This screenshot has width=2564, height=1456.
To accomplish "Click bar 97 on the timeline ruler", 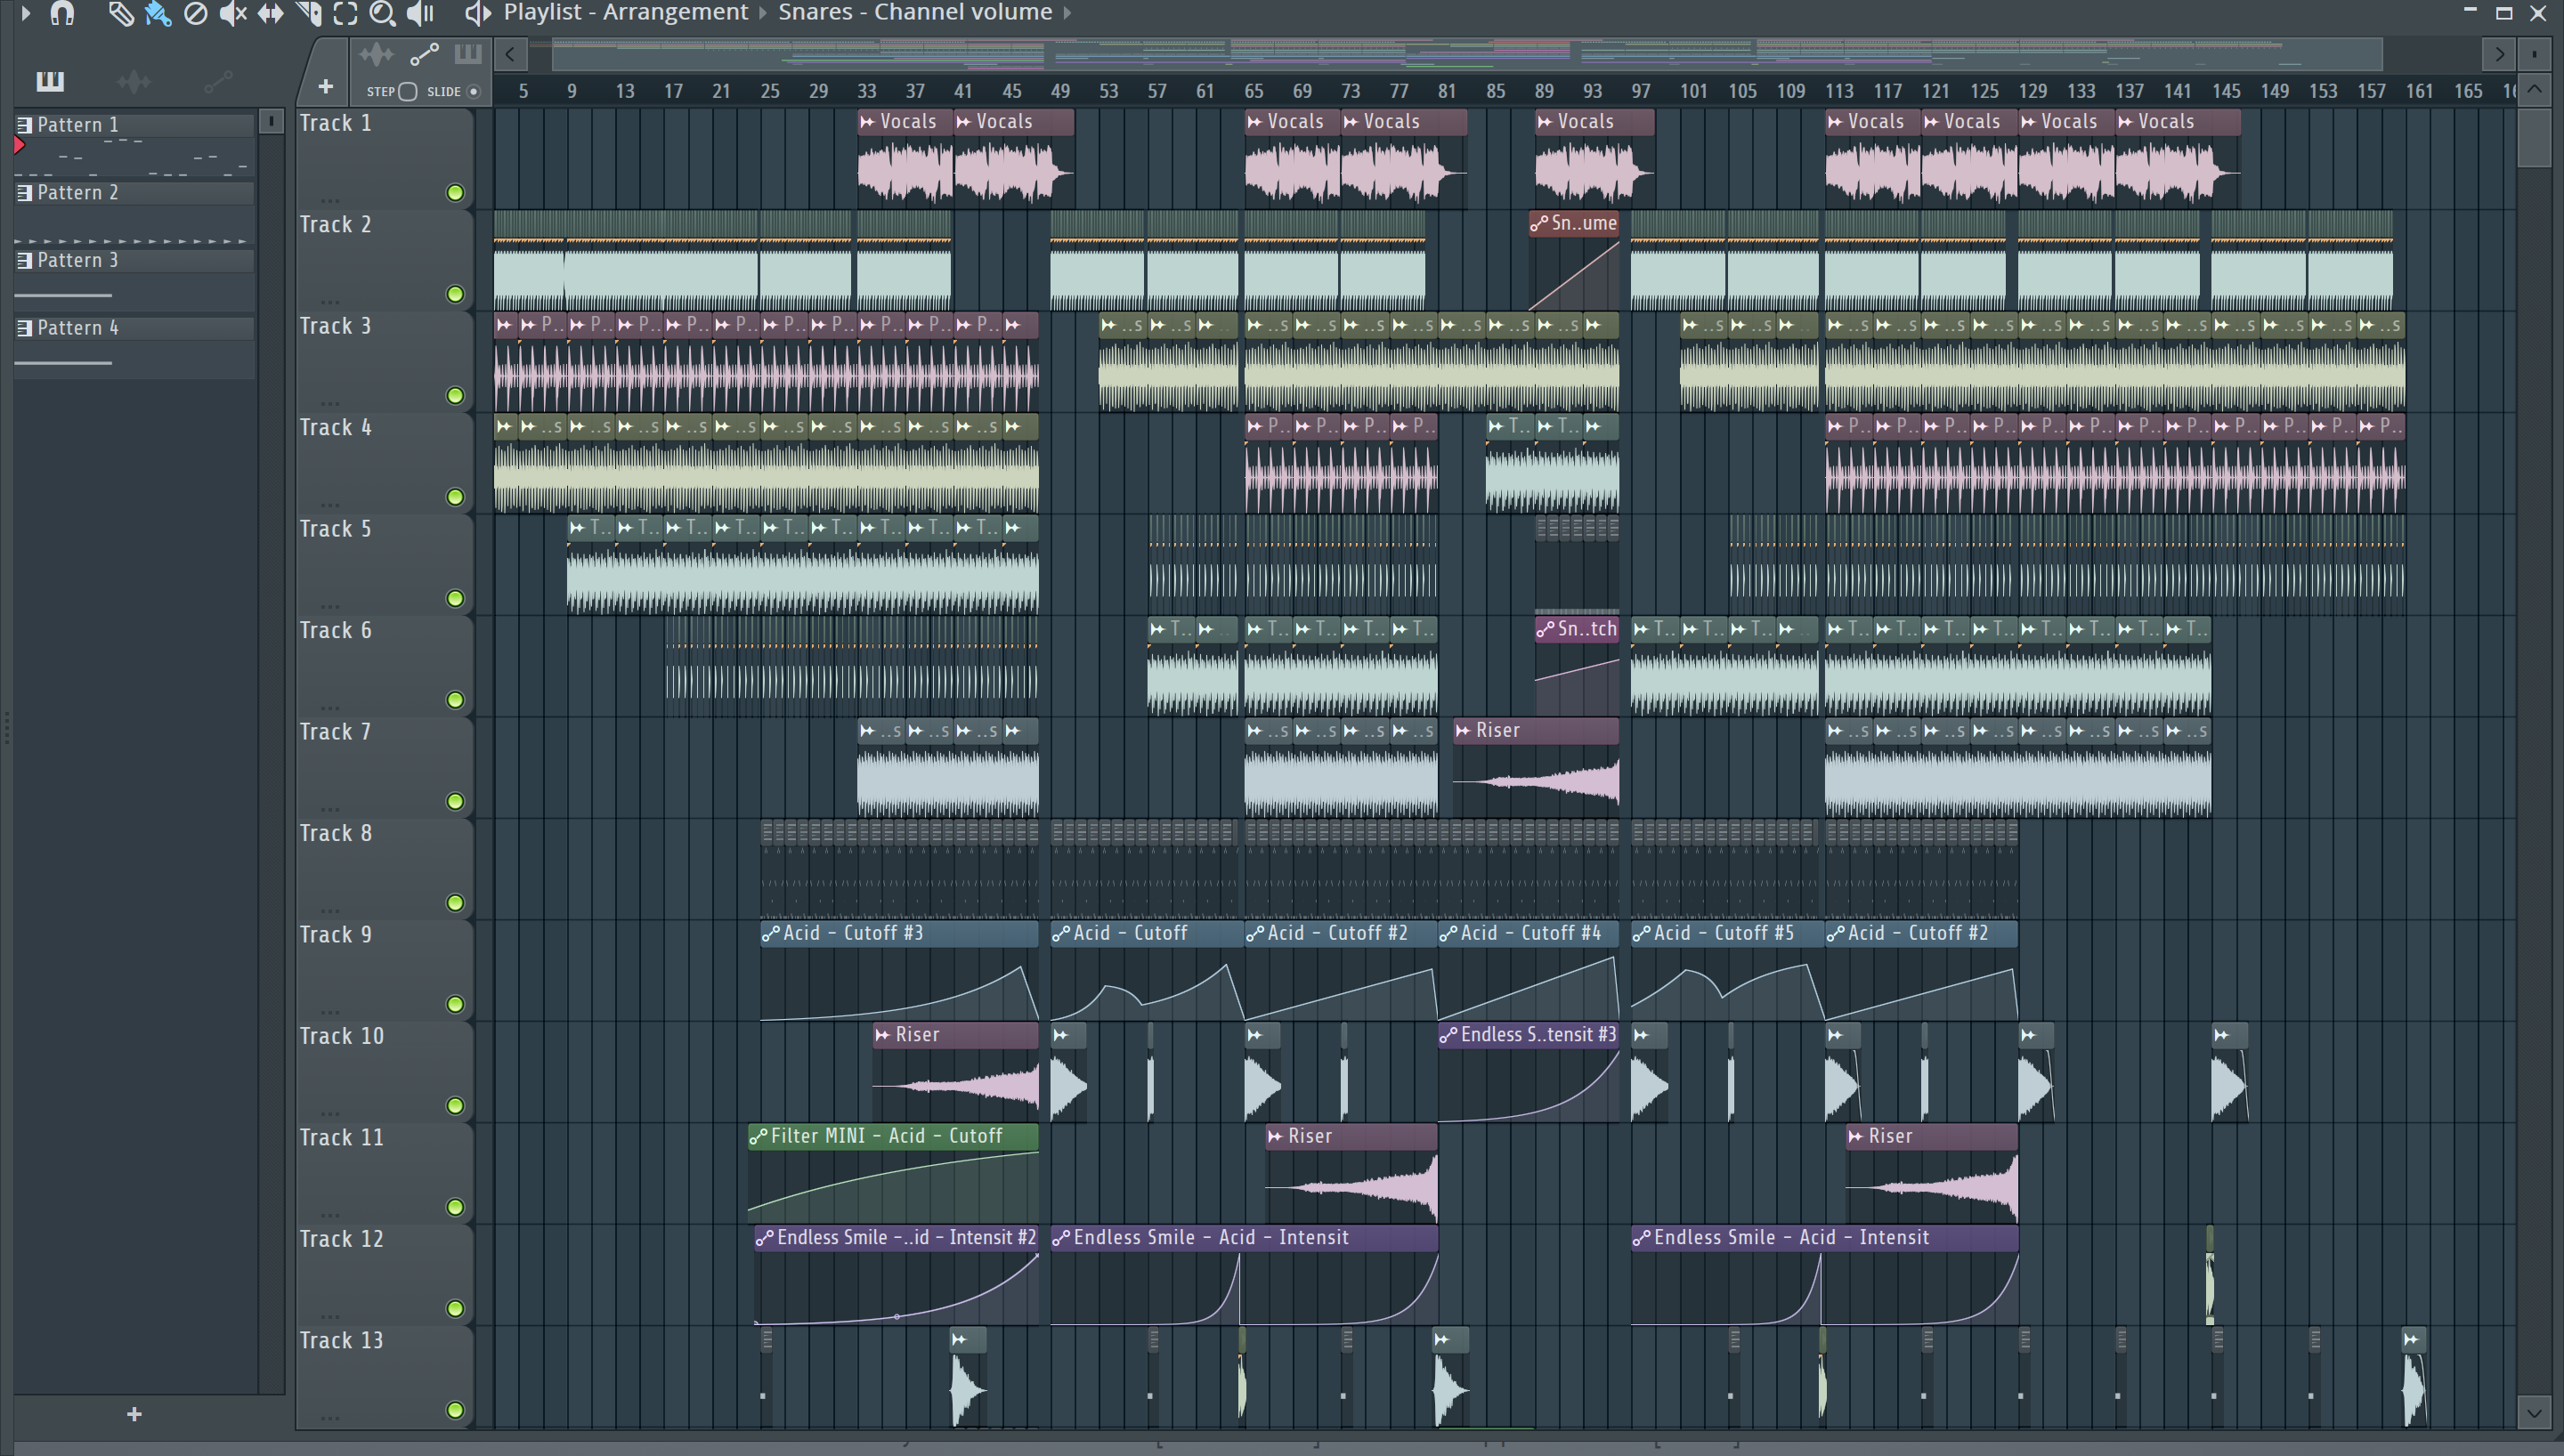I will pyautogui.click(x=1641, y=92).
